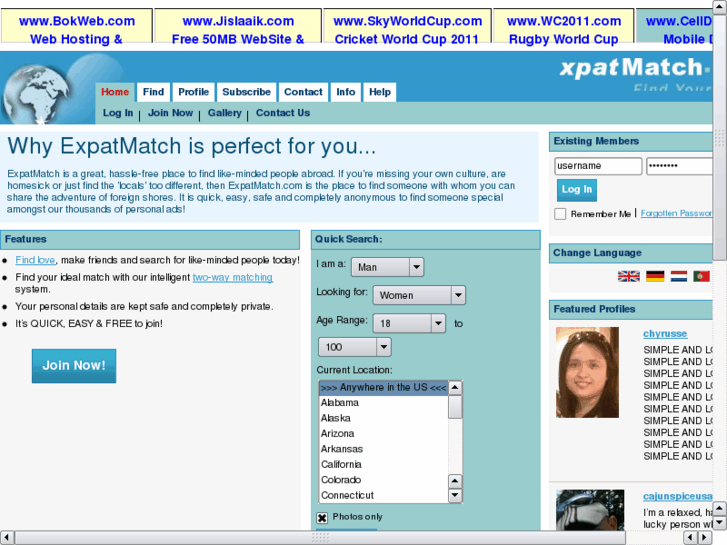The image size is (727, 545).
Task: Open the maximum age 100 dropdown
Action: point(355,347)
